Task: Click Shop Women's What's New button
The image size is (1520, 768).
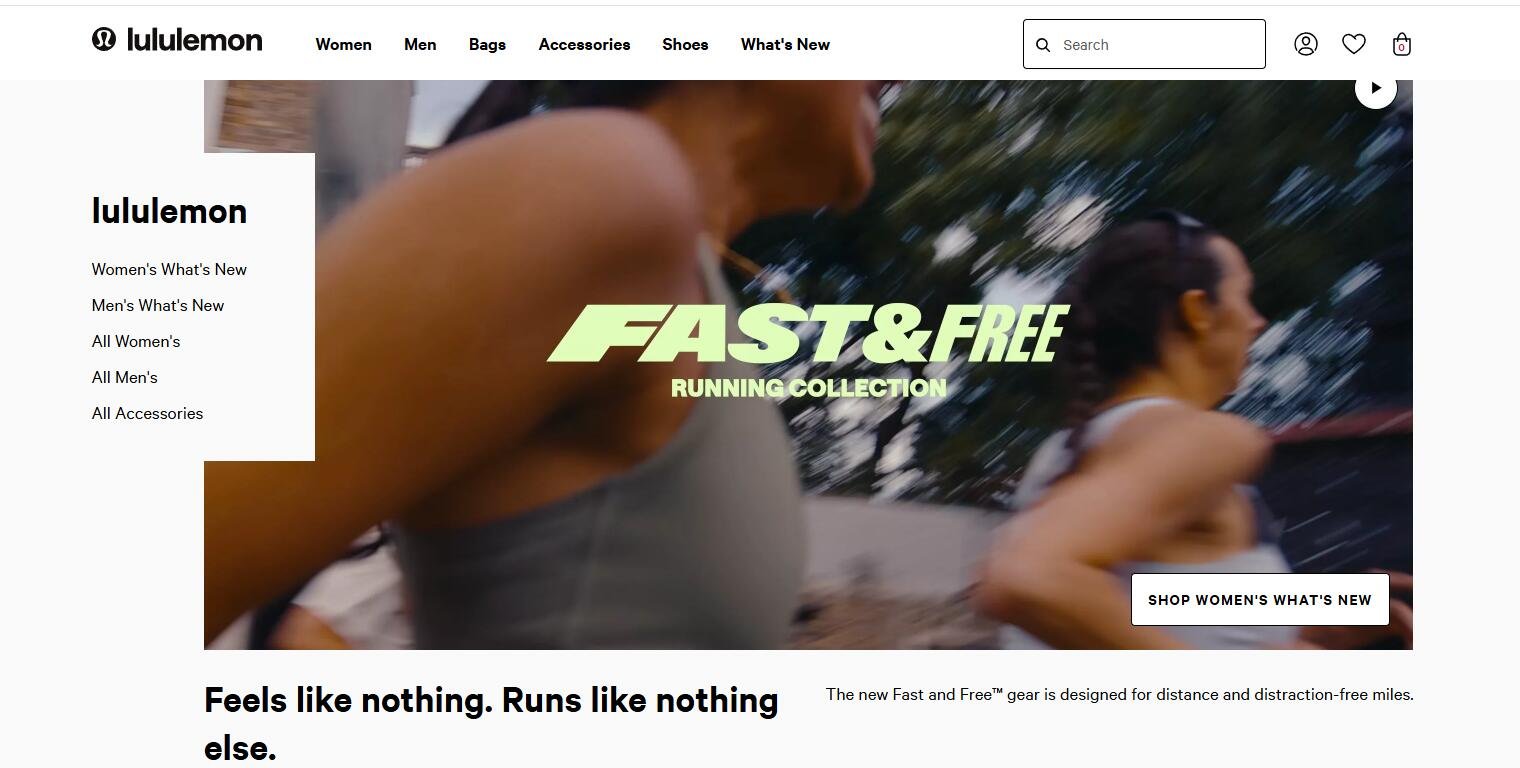Action: 1260,600
